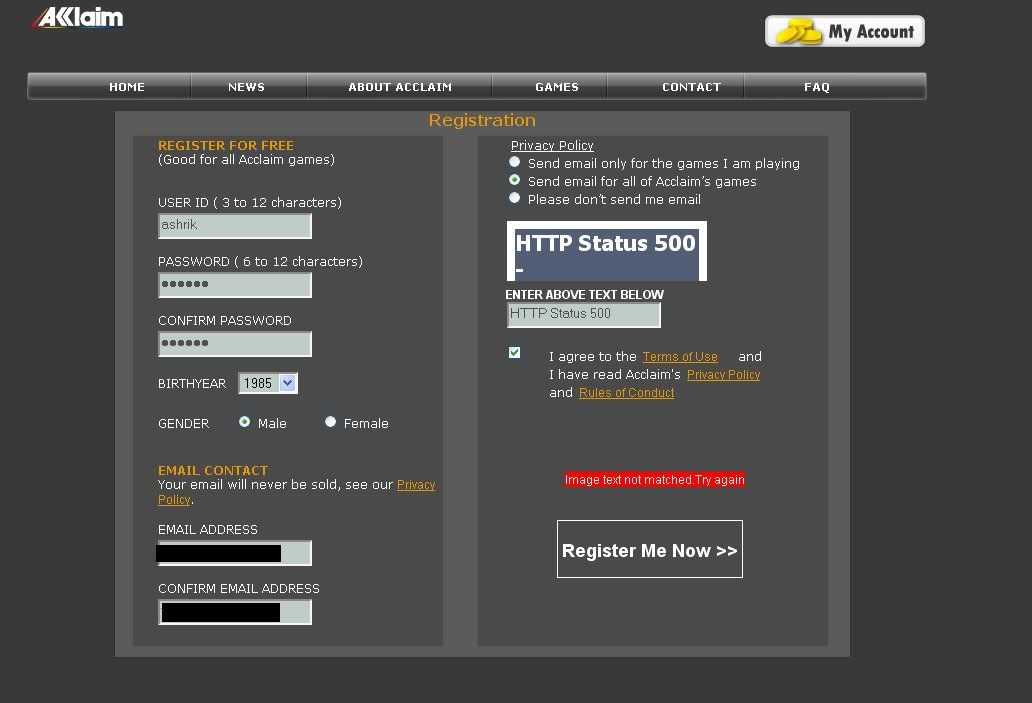The width and height of the screenshot is (1032, 703).
Task: Click the Register Me Now button
Action: point(650,549)
